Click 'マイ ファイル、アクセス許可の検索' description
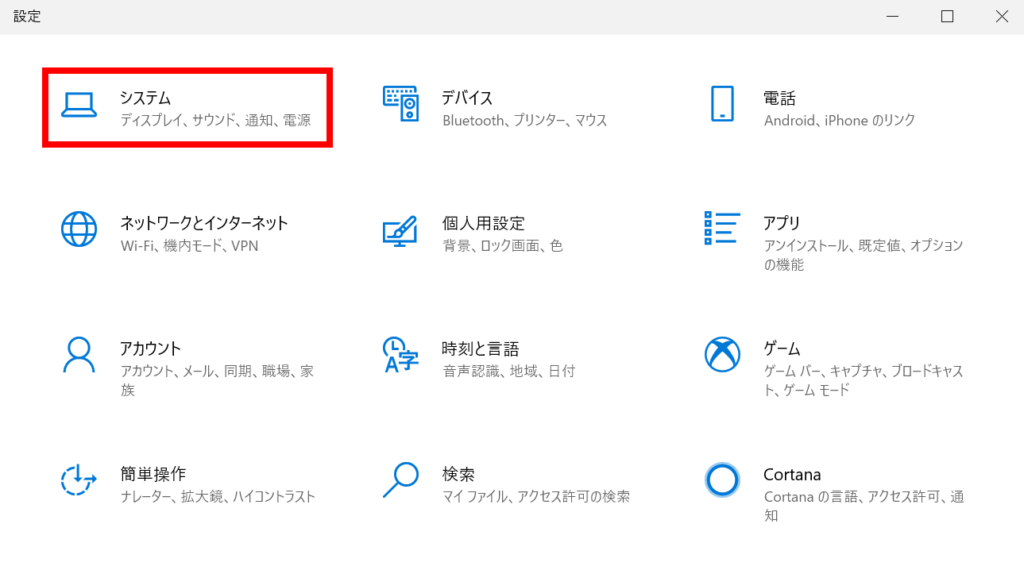 click(x=536, y=496)
